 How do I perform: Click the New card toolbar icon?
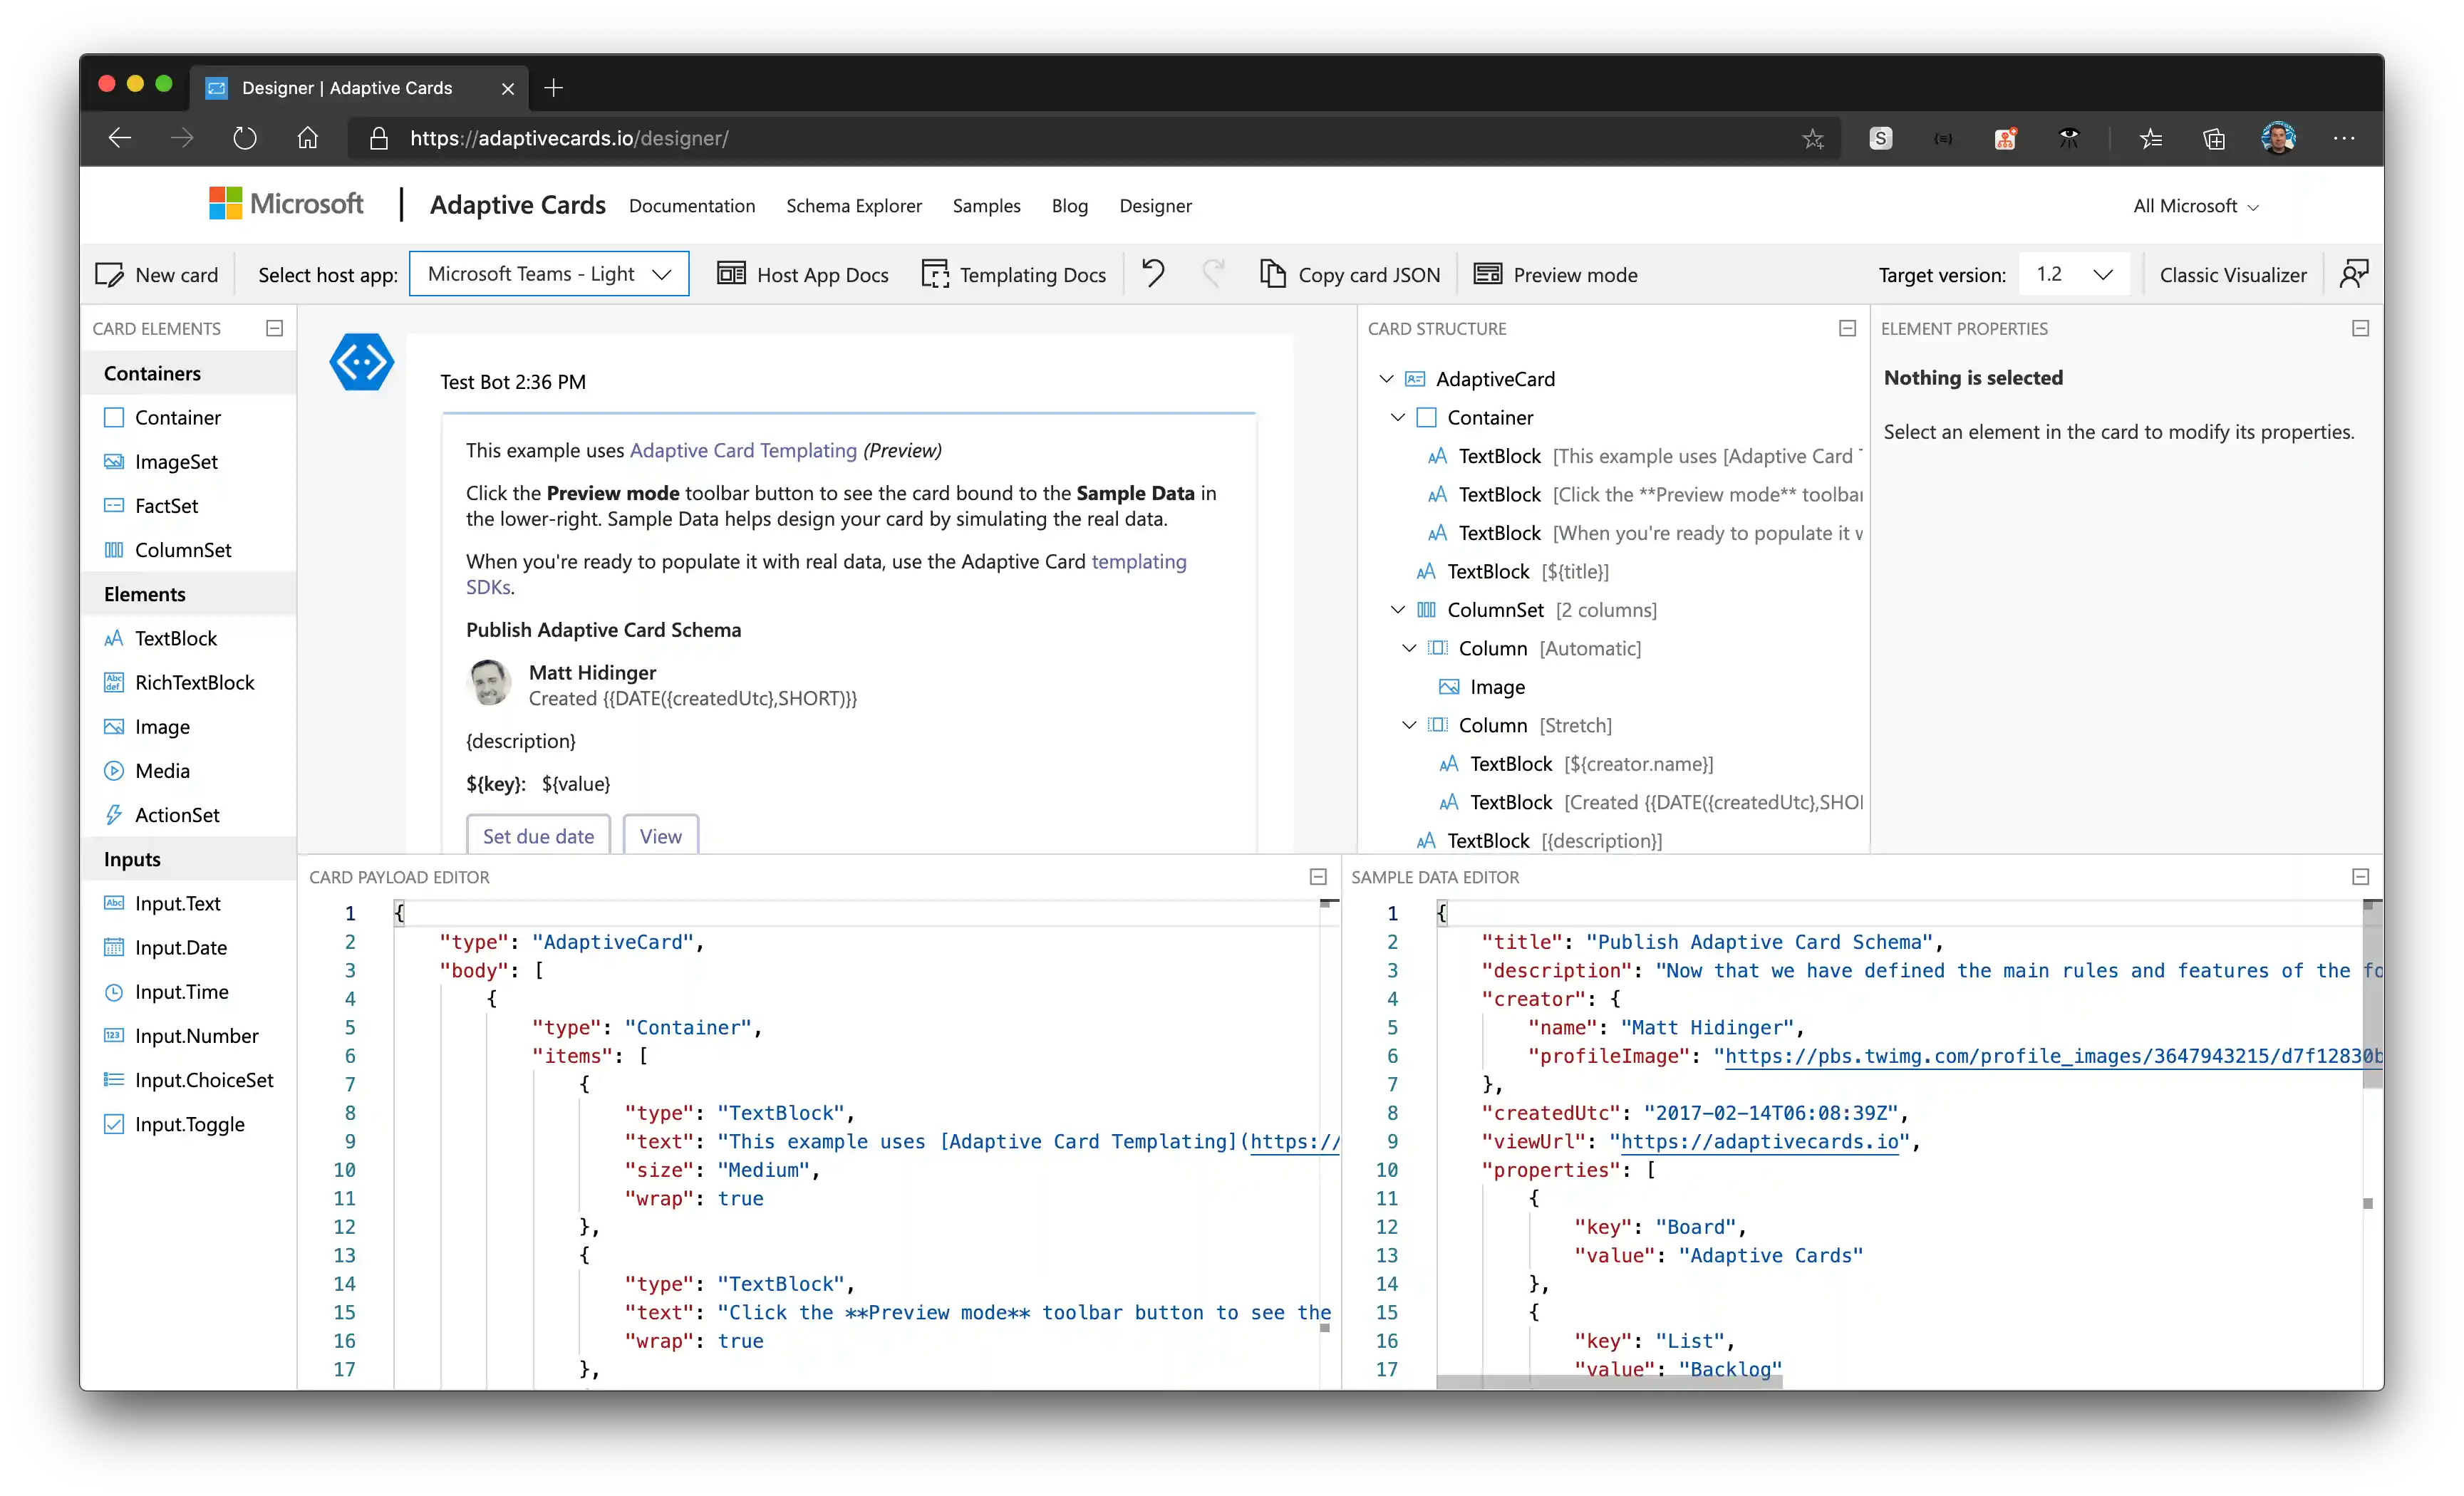tap(109, 275)
